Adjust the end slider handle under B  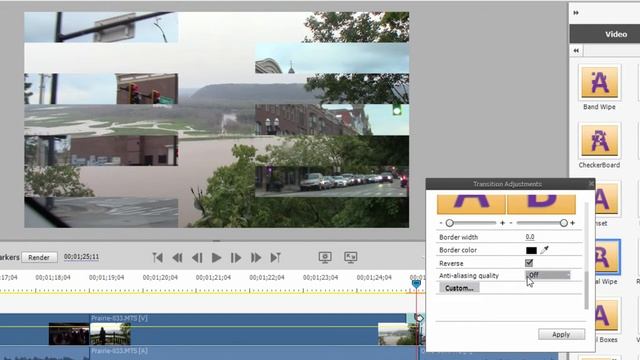coord(564,223)
